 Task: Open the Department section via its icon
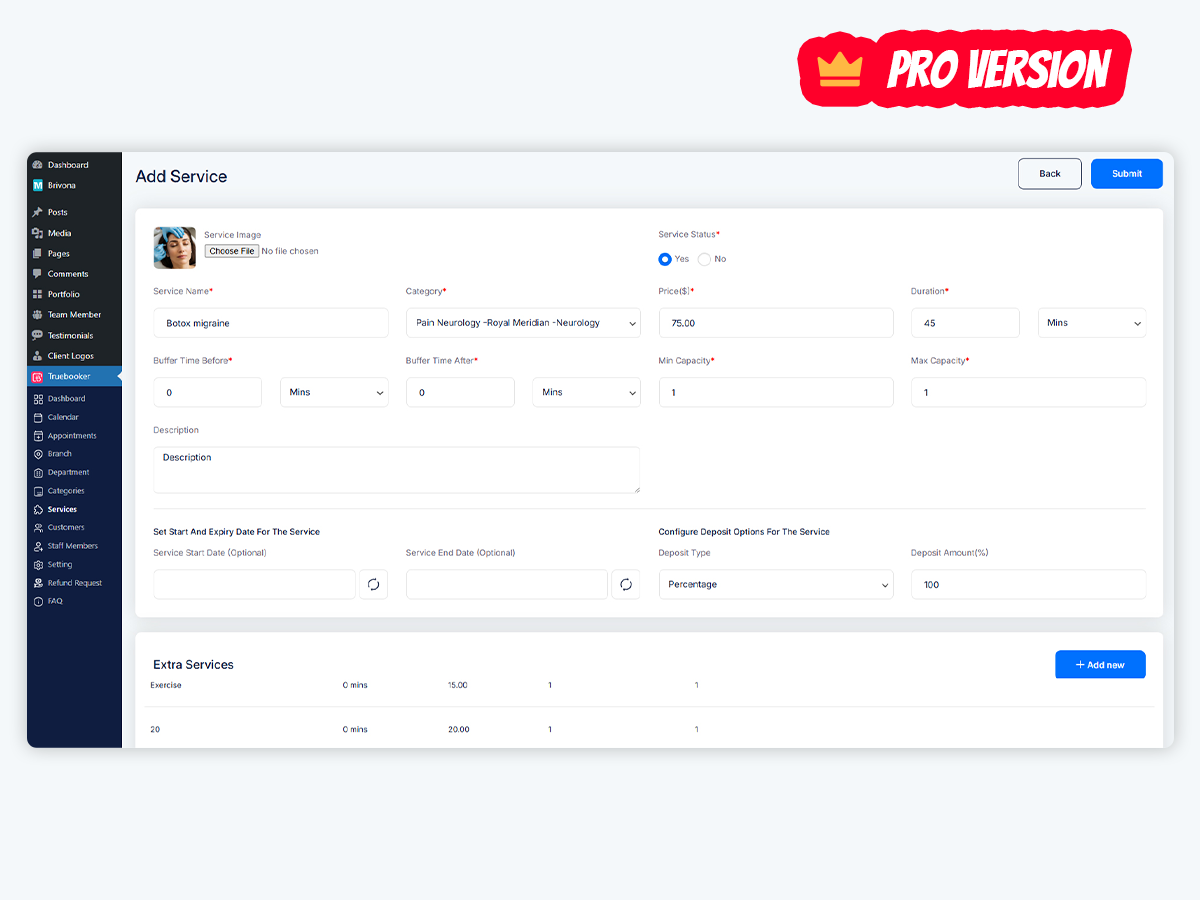tap(40, 471)
